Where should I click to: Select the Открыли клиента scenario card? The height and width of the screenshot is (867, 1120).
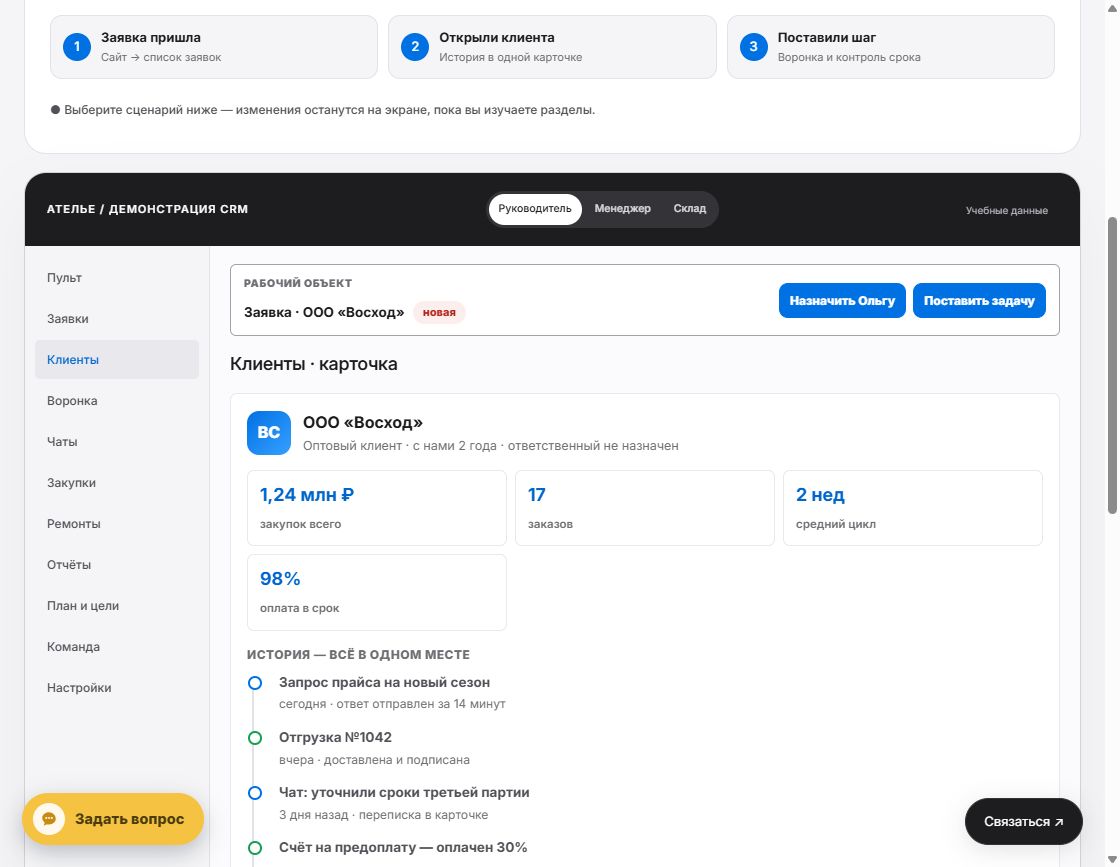coord(552,47)
